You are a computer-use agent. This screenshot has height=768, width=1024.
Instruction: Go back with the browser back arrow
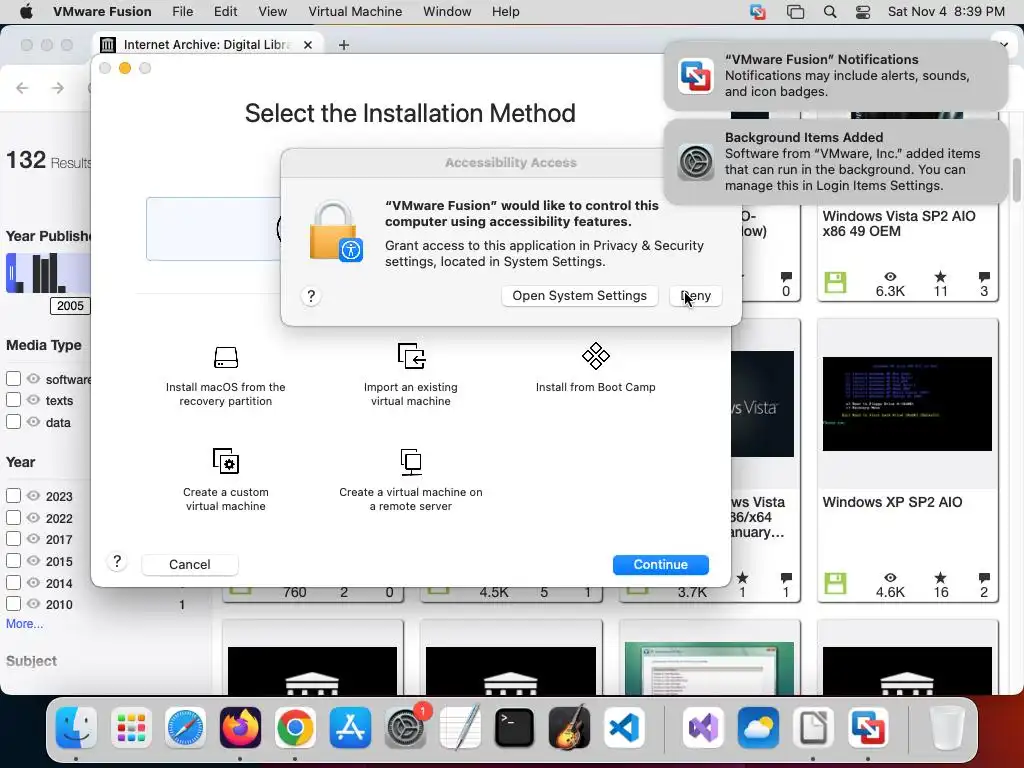[22, 88]
